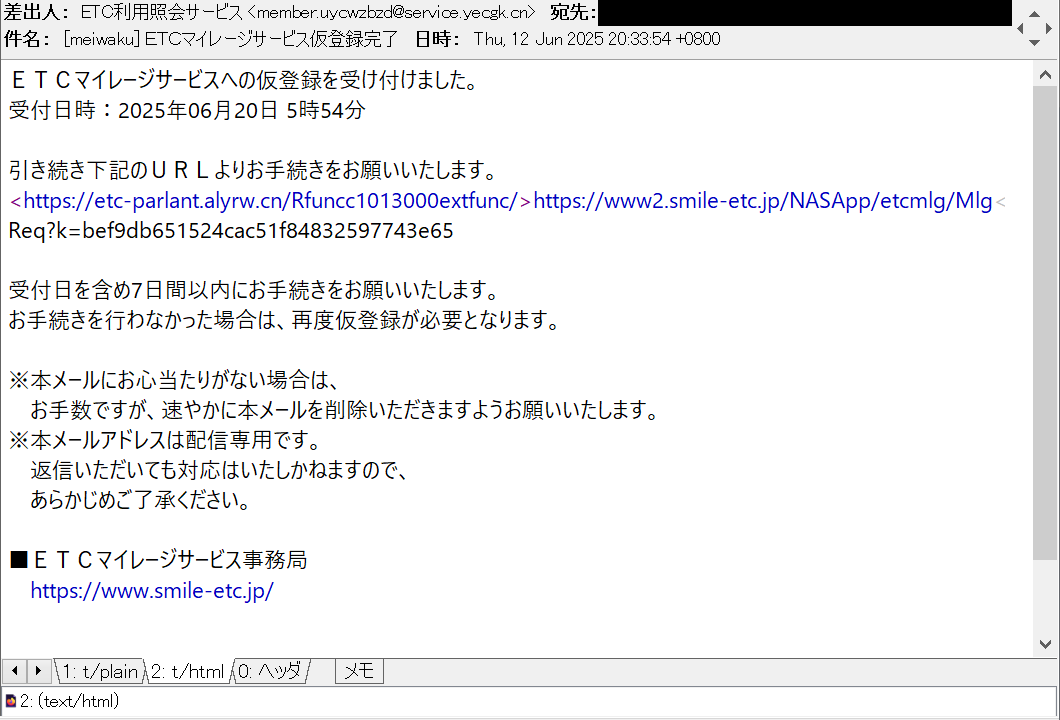1060x720 pixels.
Task: Switch to the 1: t/plain tab
Action: tap(99, 671)
